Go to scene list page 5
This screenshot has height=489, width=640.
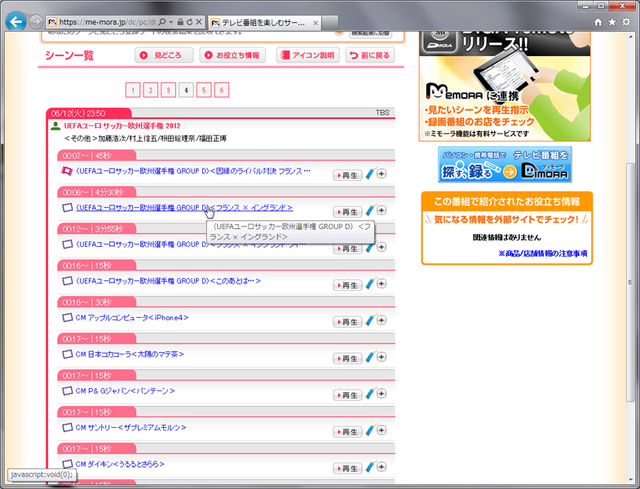204,90
